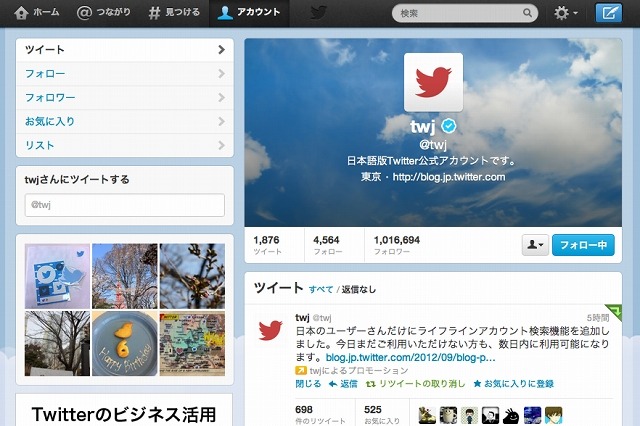Viewport: 640px width, 426px height.
Task: Click chevron next to フォロワー row
Action: pos(222,98)
